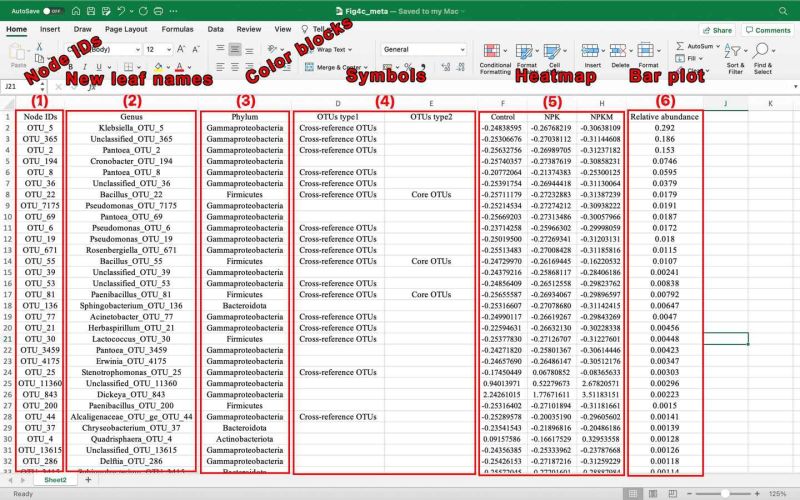The height and width of the screenshot is (500, 800).
Task: Expand the Fill dropdown in editing group
Action: 701,58
